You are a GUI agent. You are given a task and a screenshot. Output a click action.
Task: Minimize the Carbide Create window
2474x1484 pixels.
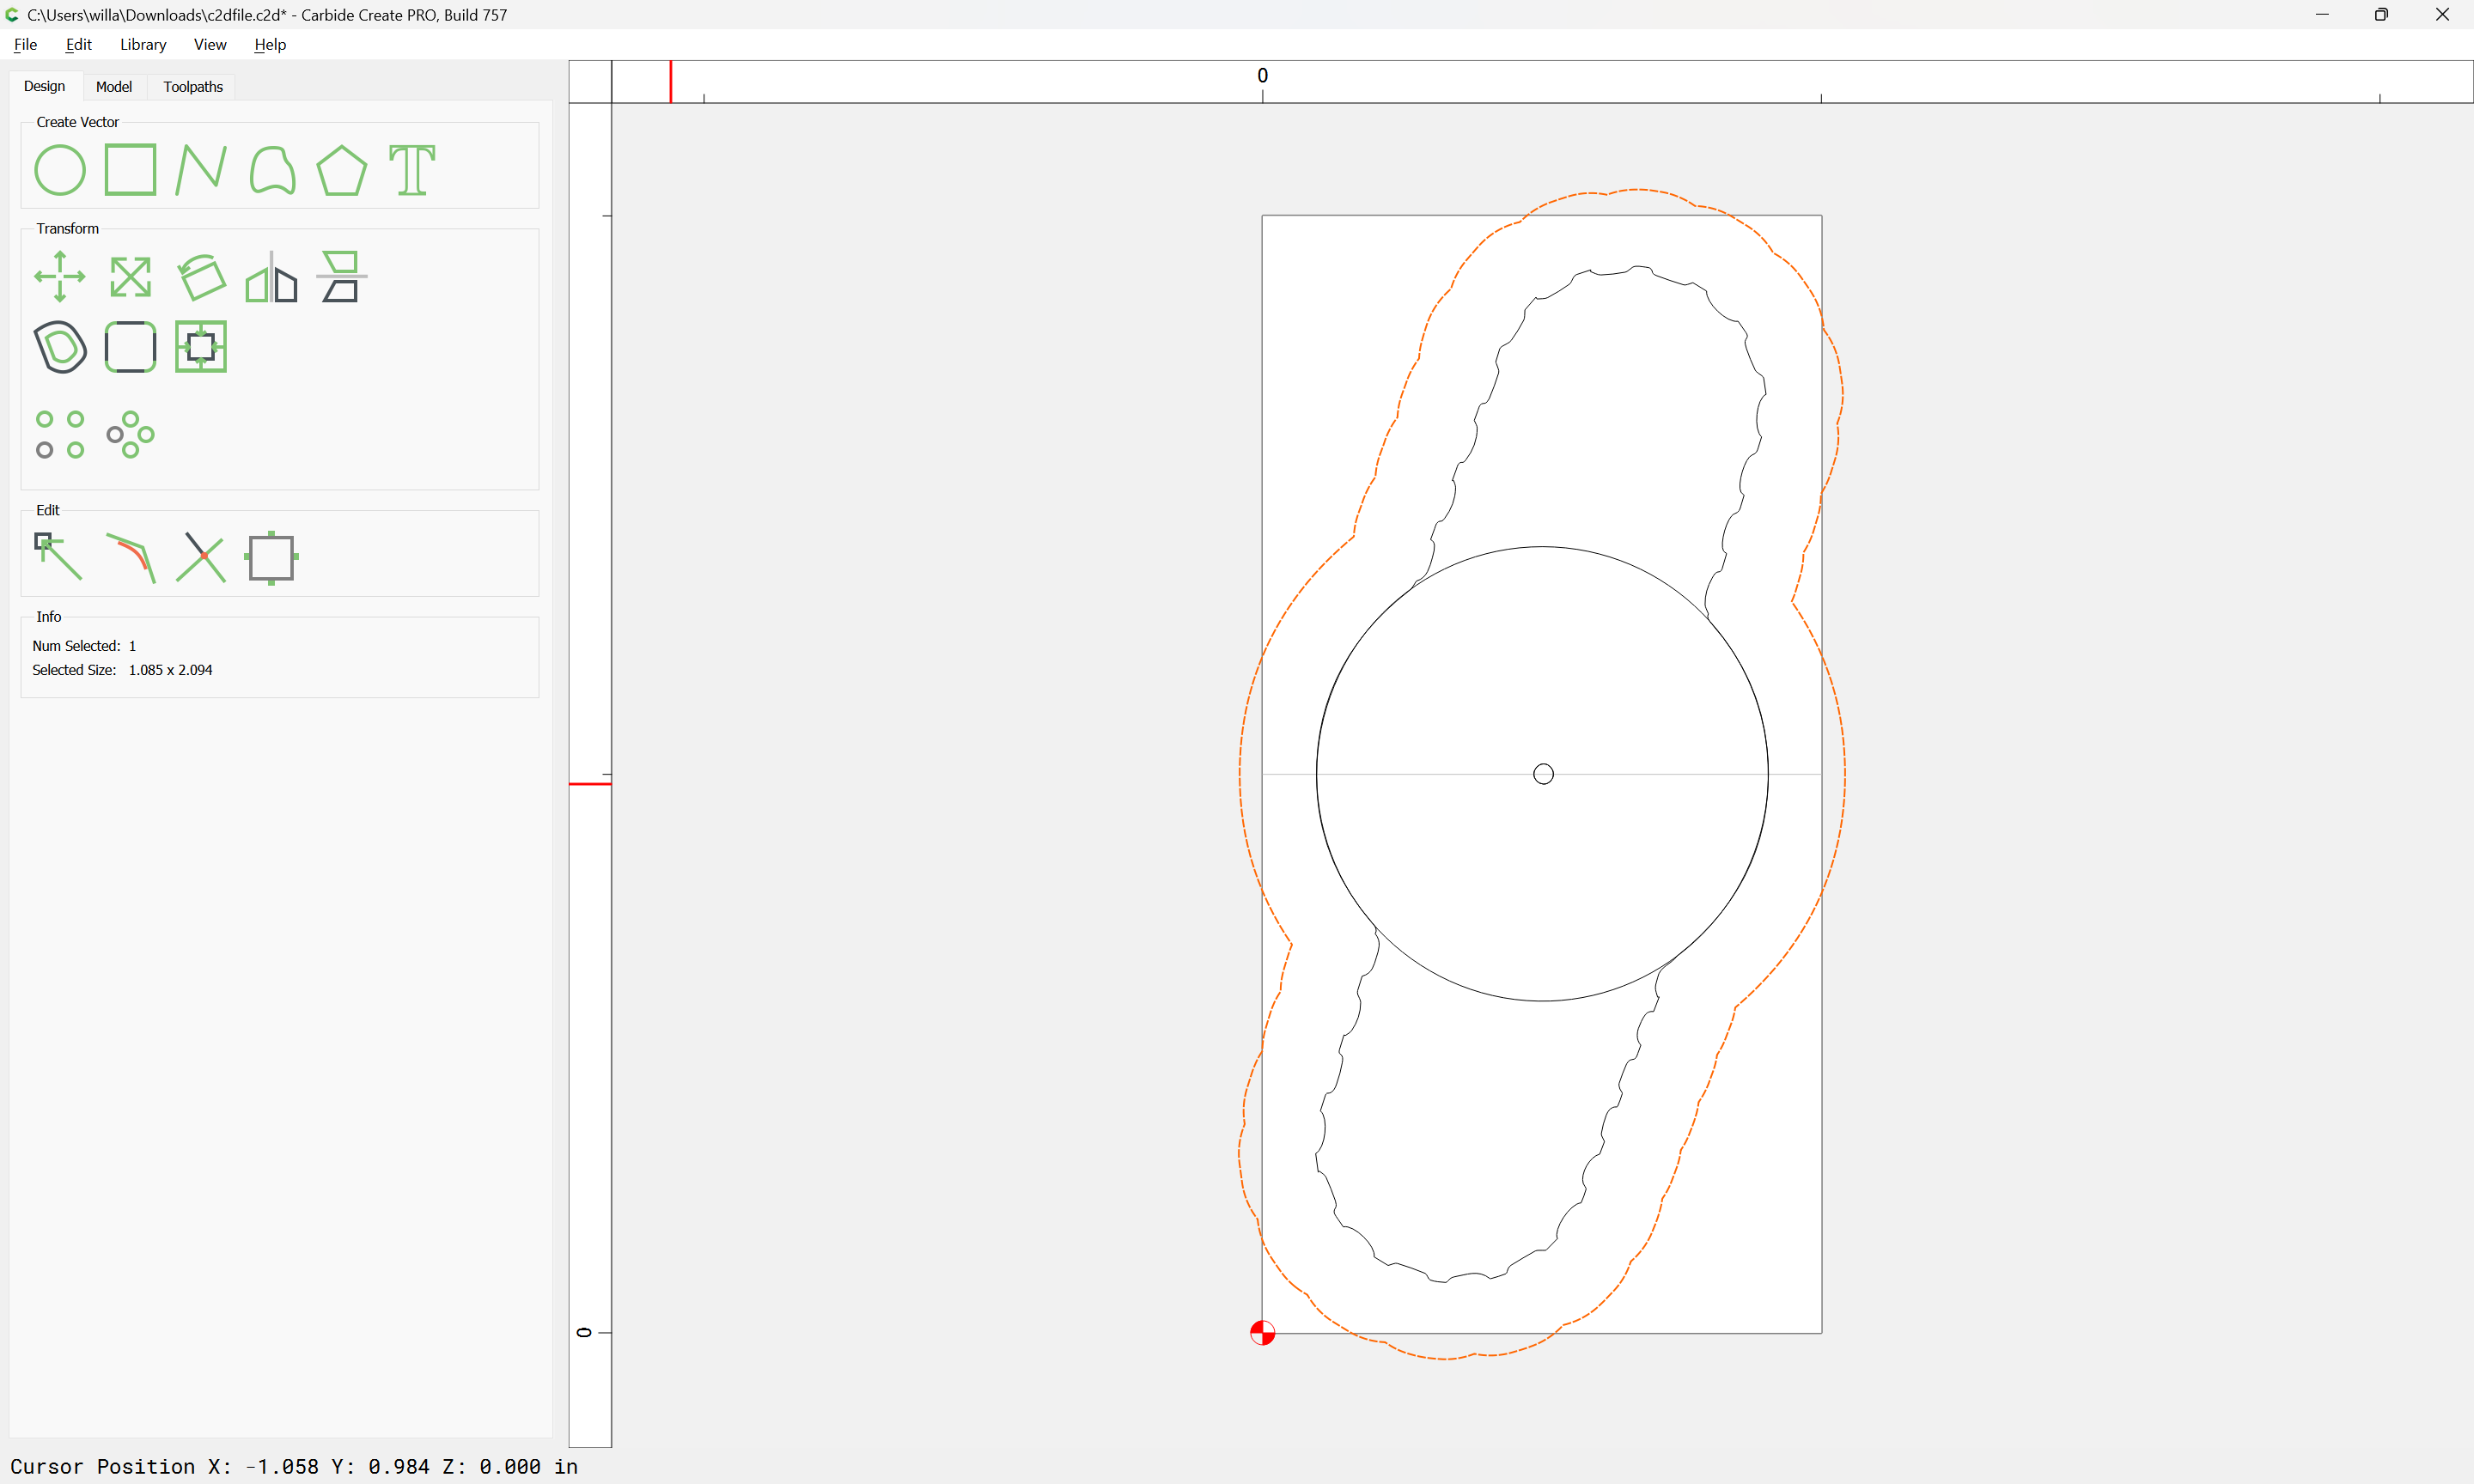(2322, 14)
